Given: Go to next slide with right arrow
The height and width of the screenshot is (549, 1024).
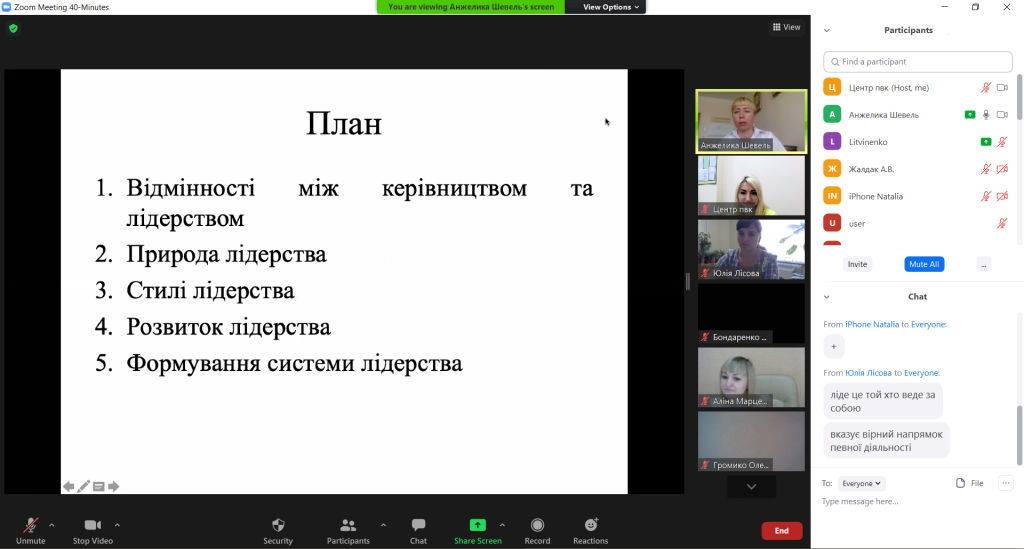Looking at the screenshot, I should [114, 487].
